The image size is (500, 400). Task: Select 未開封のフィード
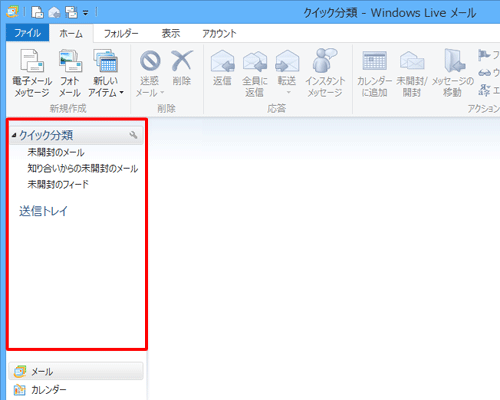[x=58, y=184]
